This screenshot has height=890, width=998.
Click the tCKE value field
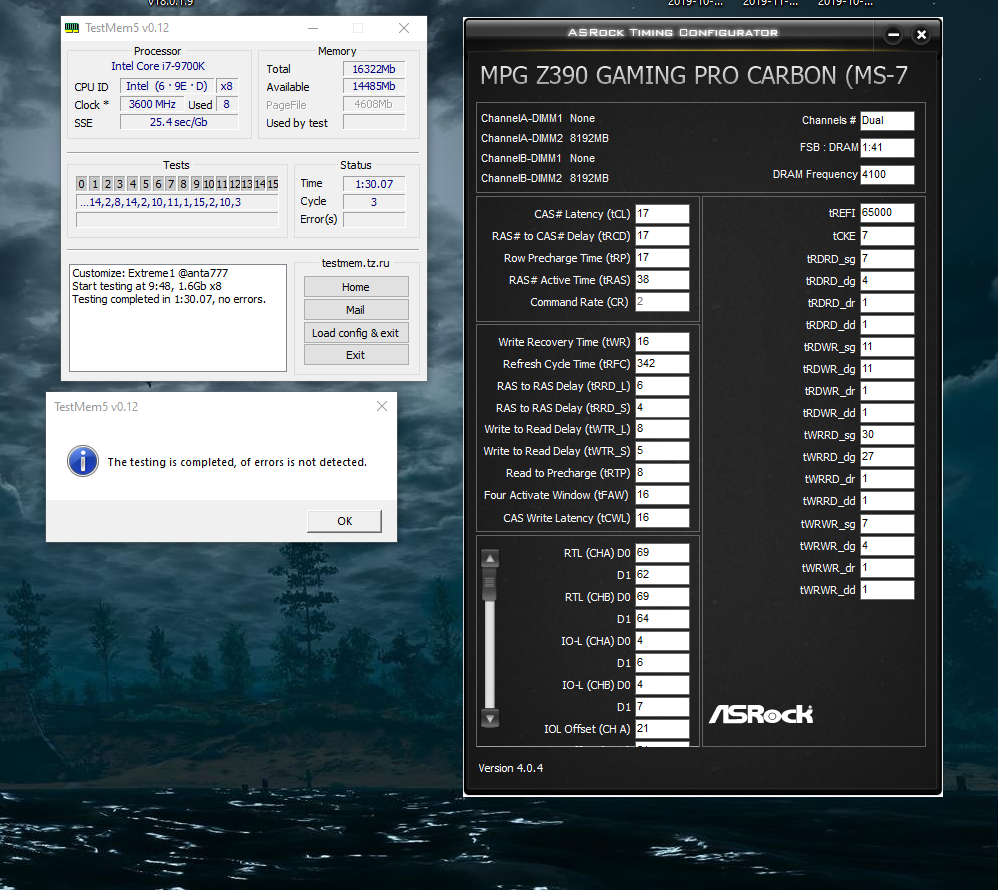point(887,236)
